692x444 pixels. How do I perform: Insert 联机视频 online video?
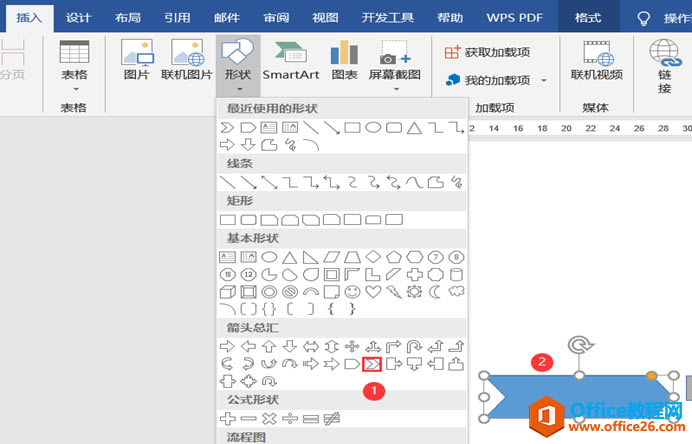click(597, 60)
